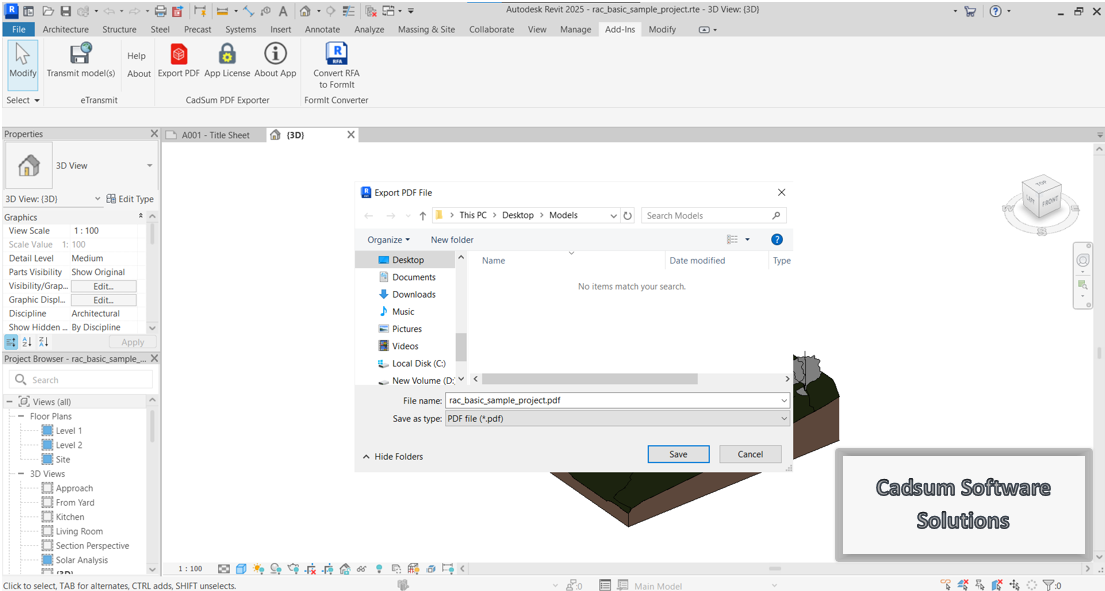Click the Default 3D View house icon

304,11
